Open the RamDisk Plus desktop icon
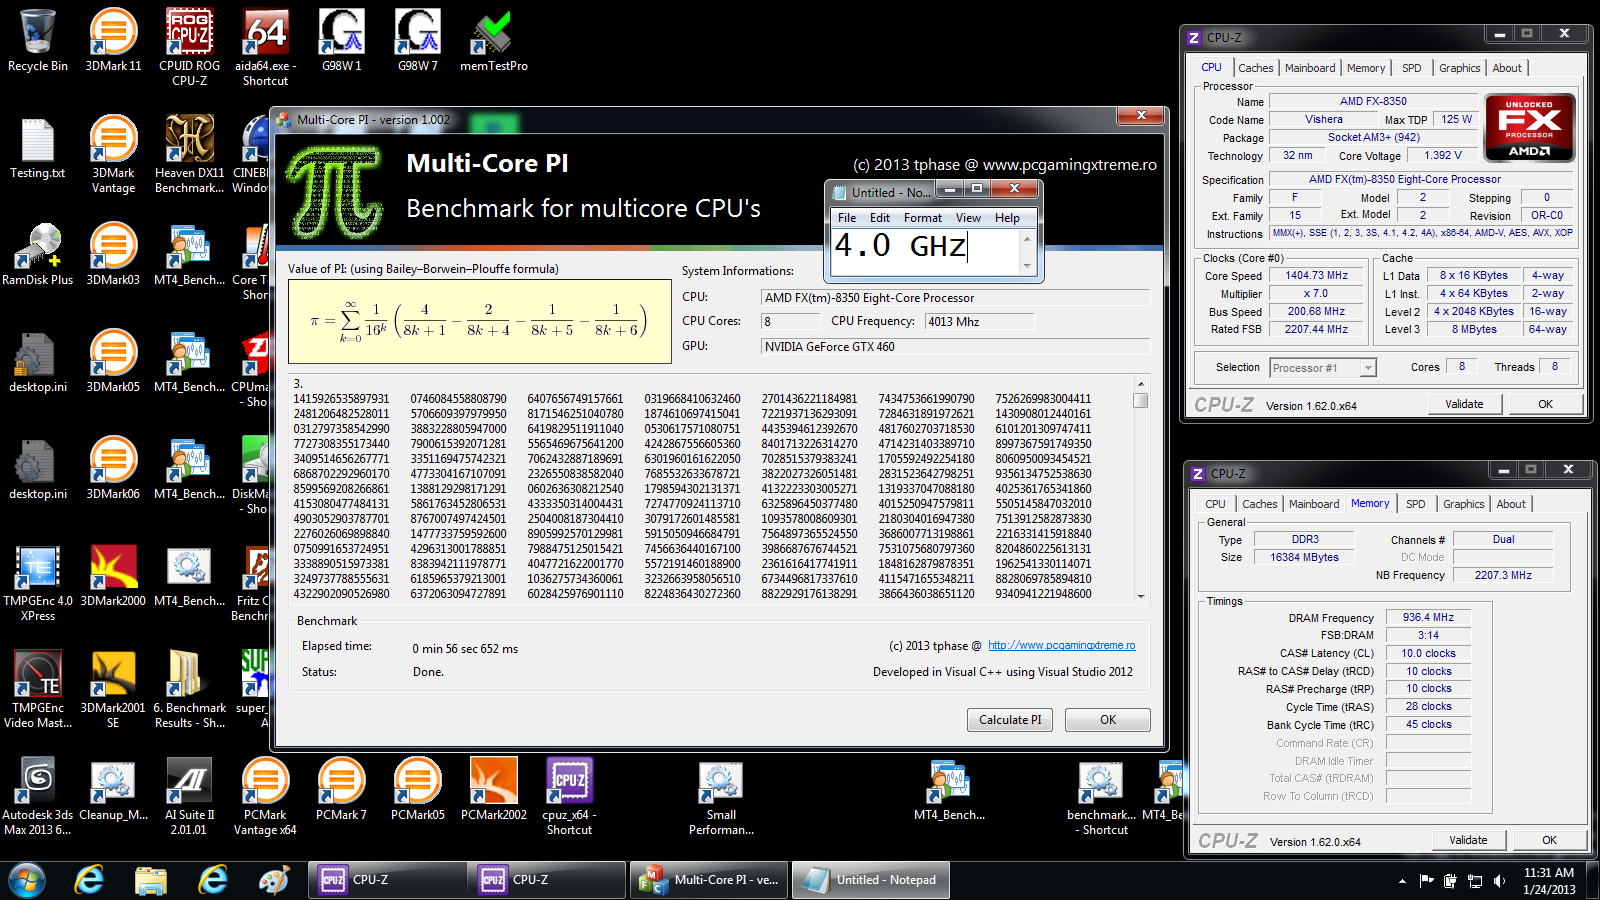Image resolution: width=1600 pixels, height=900 pixels. [x=38, y=248]
